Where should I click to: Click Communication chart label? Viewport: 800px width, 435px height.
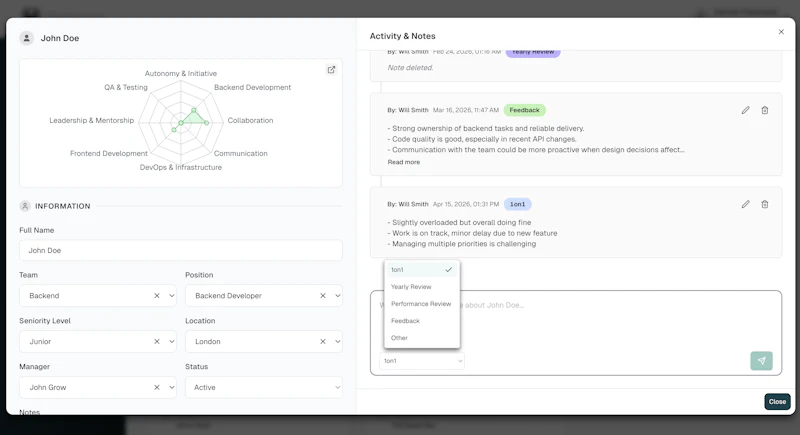(x=240, y=153)
